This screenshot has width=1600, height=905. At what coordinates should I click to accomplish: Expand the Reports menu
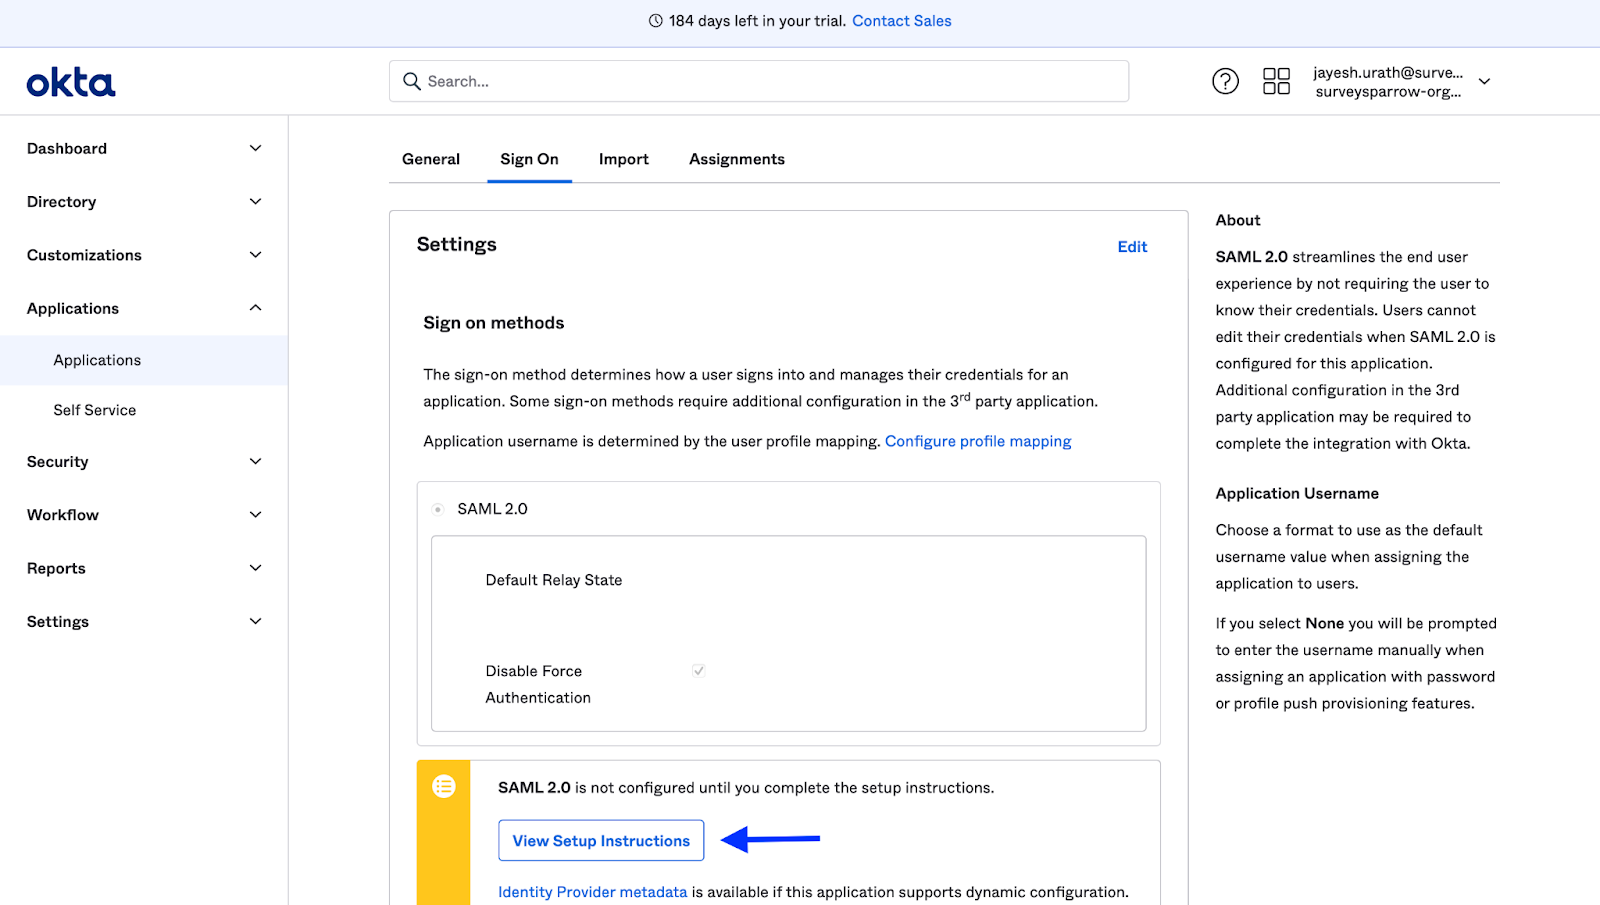click(x=144, y=568)
